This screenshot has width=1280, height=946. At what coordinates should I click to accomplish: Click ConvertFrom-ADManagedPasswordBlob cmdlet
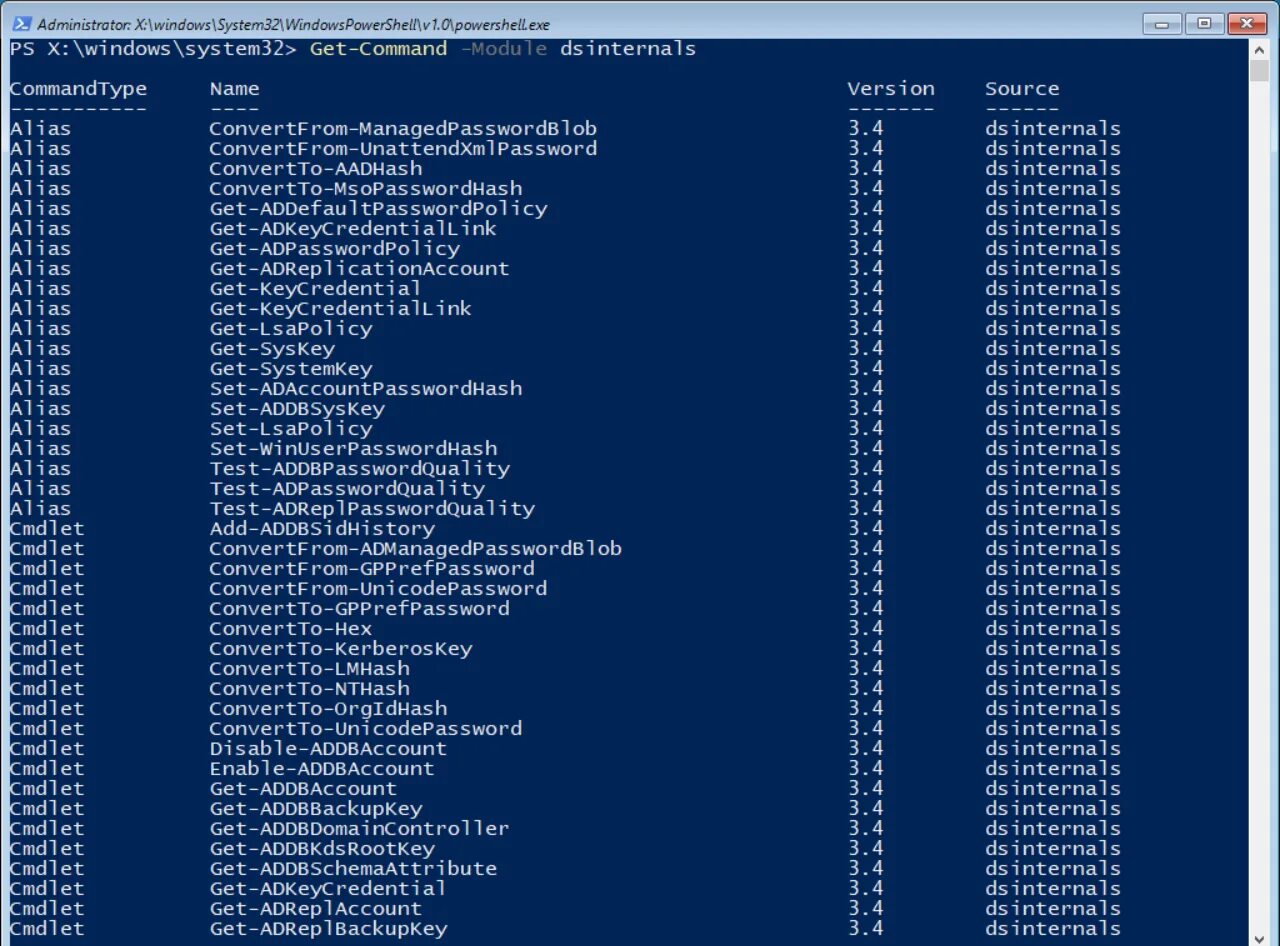pyautogui.click(x=416, y=549)
